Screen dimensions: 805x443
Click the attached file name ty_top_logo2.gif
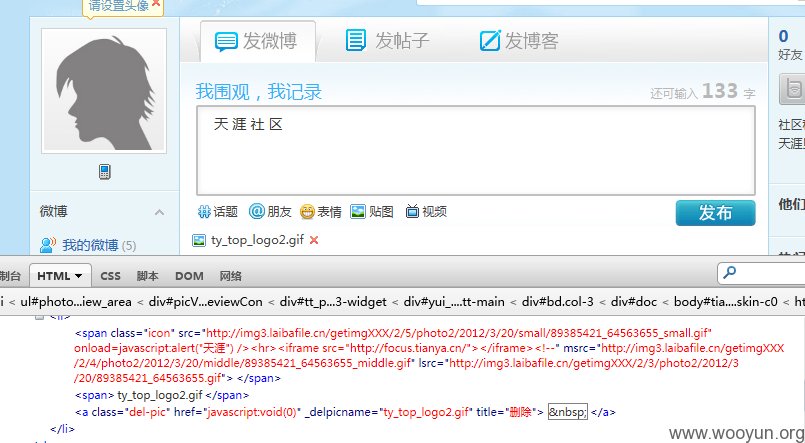coord(258,240)
